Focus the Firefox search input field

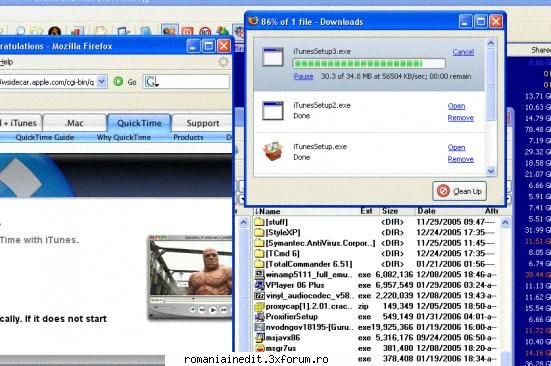coord(194,82)
